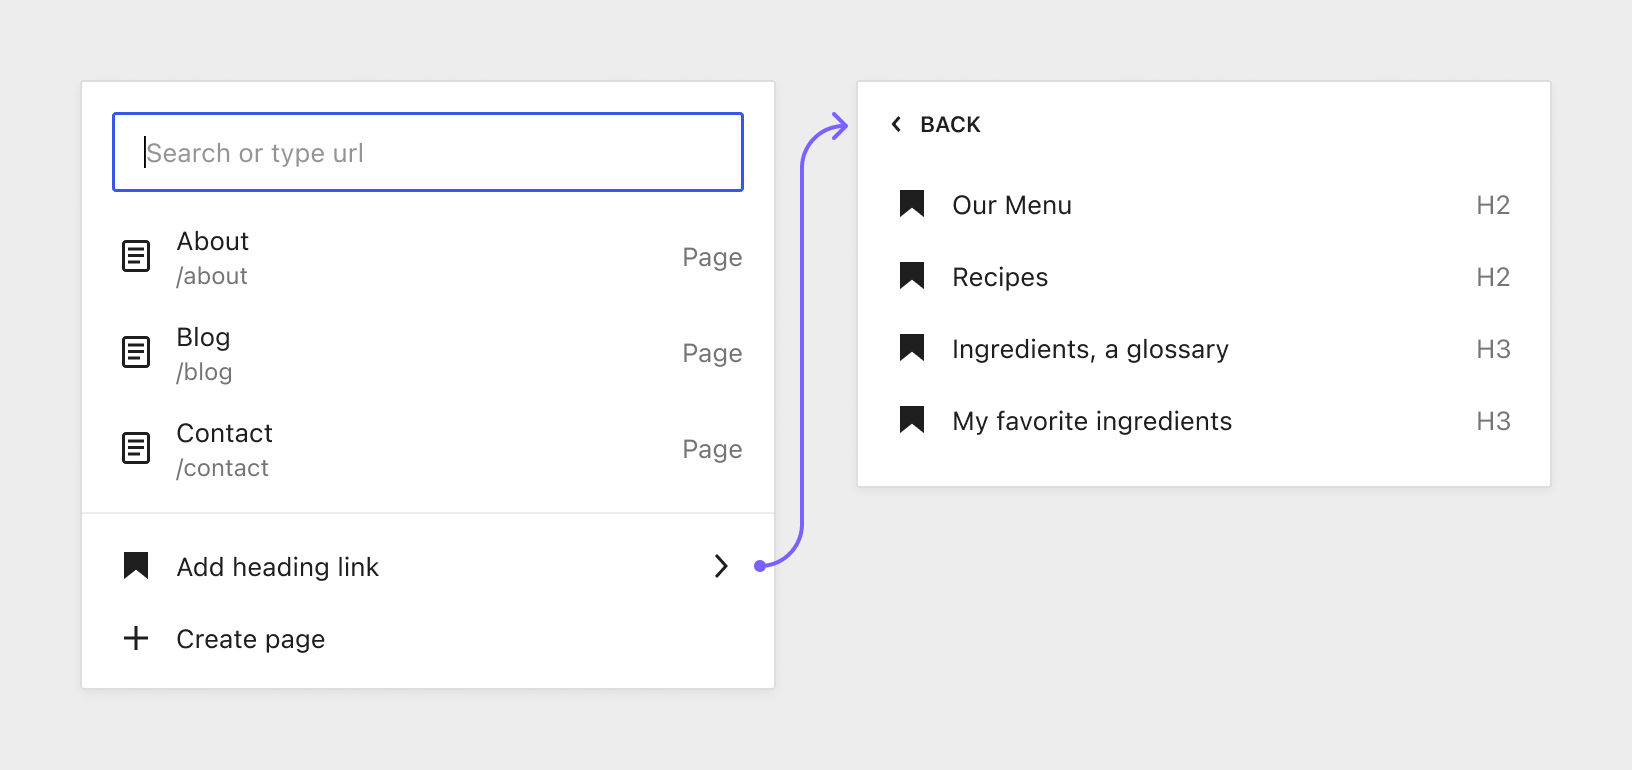Viewport: 1632px width, 770px height.
Task: Click the Create page option
Action: (x=250, y=638)
